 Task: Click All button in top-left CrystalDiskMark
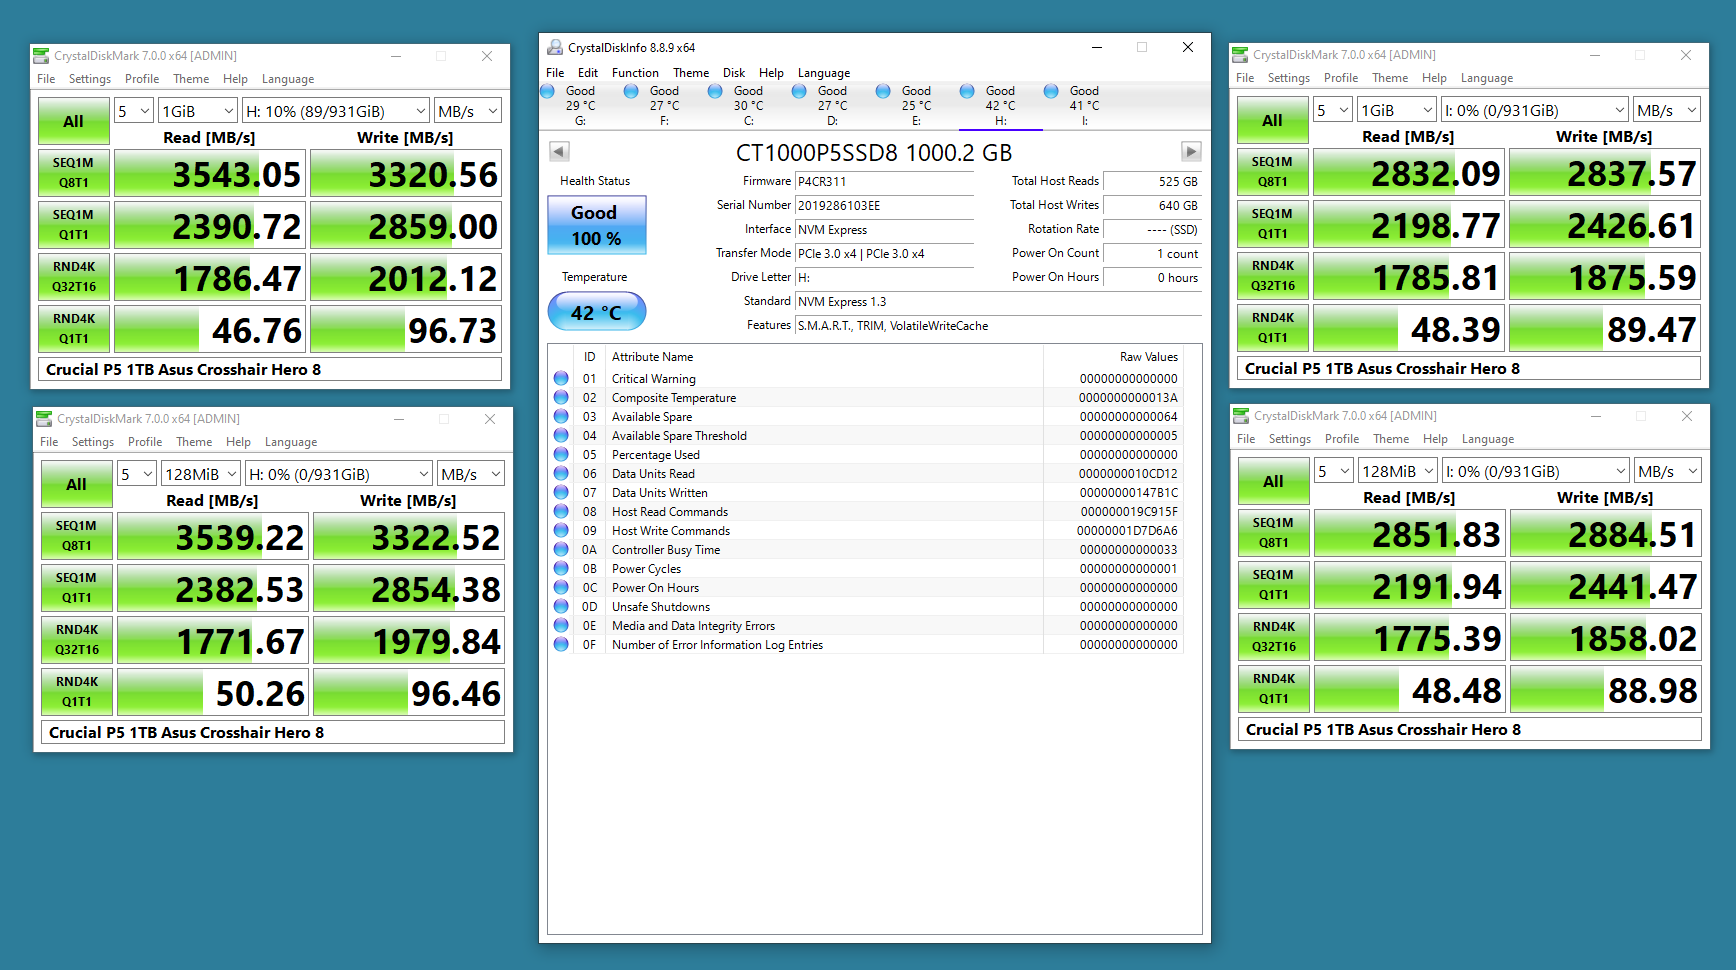[x=74, y=122]
